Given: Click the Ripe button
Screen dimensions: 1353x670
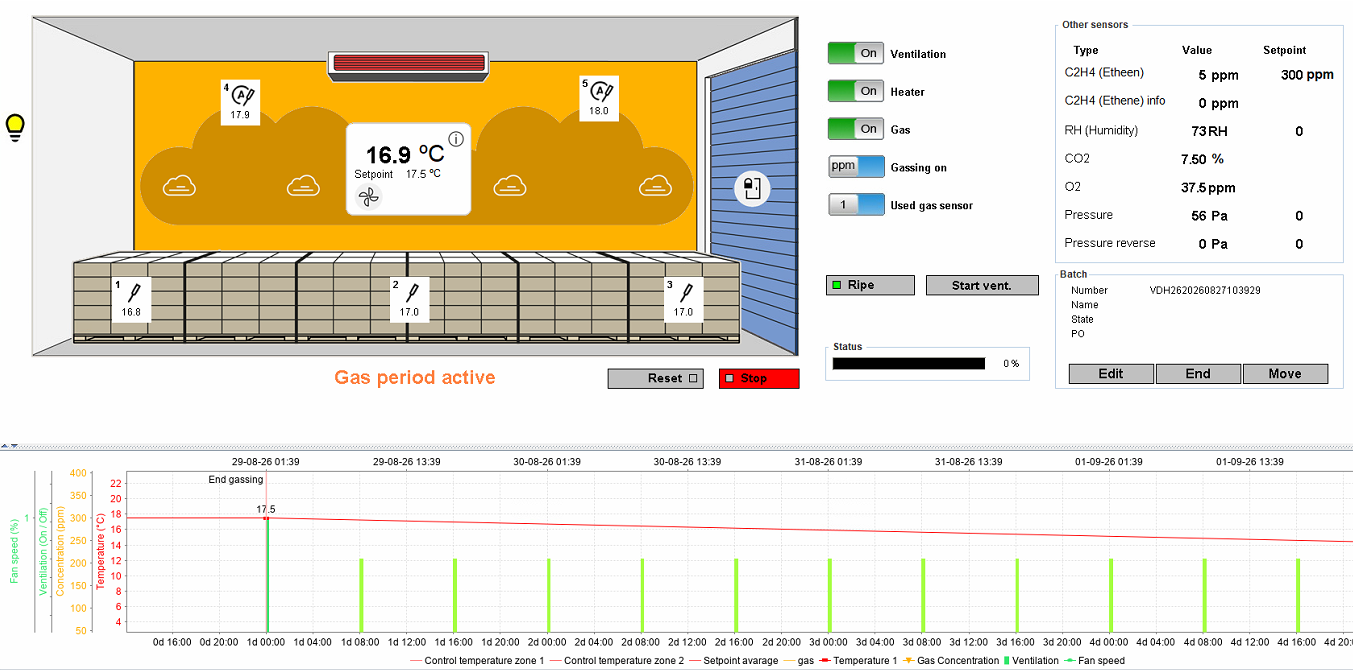Looking at the screenshot, I should (x=870, y=285).
